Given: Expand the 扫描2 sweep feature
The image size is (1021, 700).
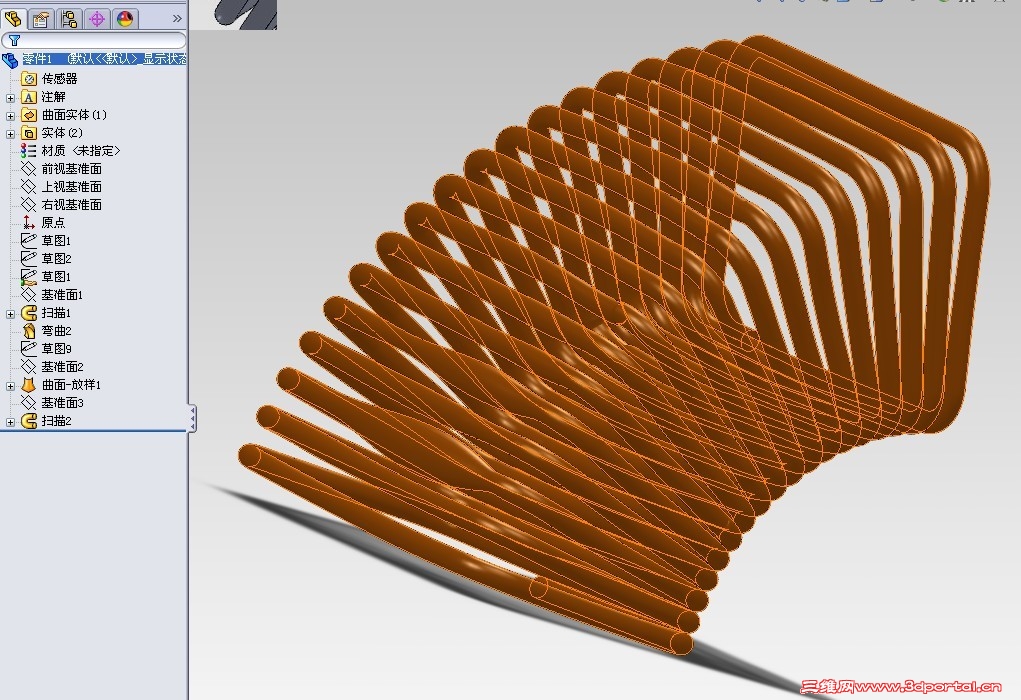Looking at the screenshot, I should (10, 422).
